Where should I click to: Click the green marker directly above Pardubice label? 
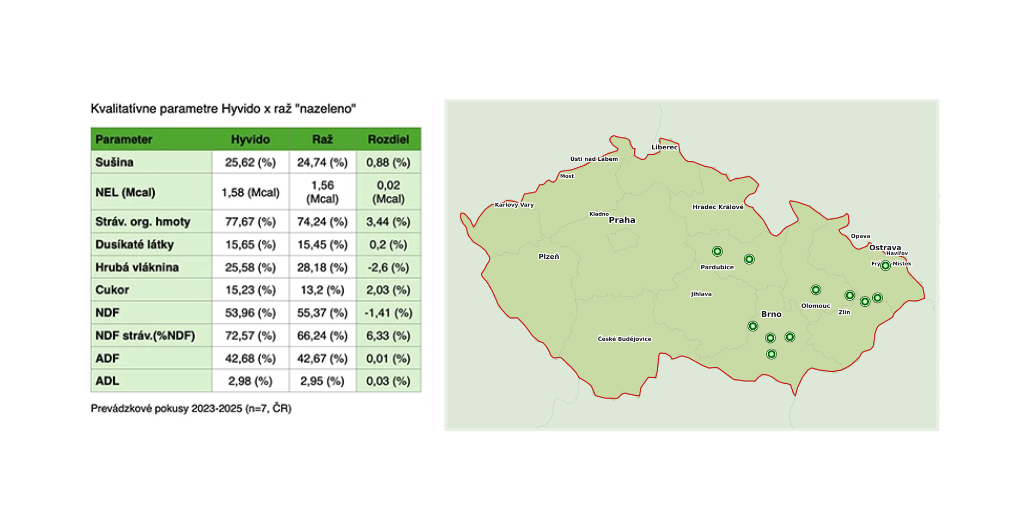717,252
